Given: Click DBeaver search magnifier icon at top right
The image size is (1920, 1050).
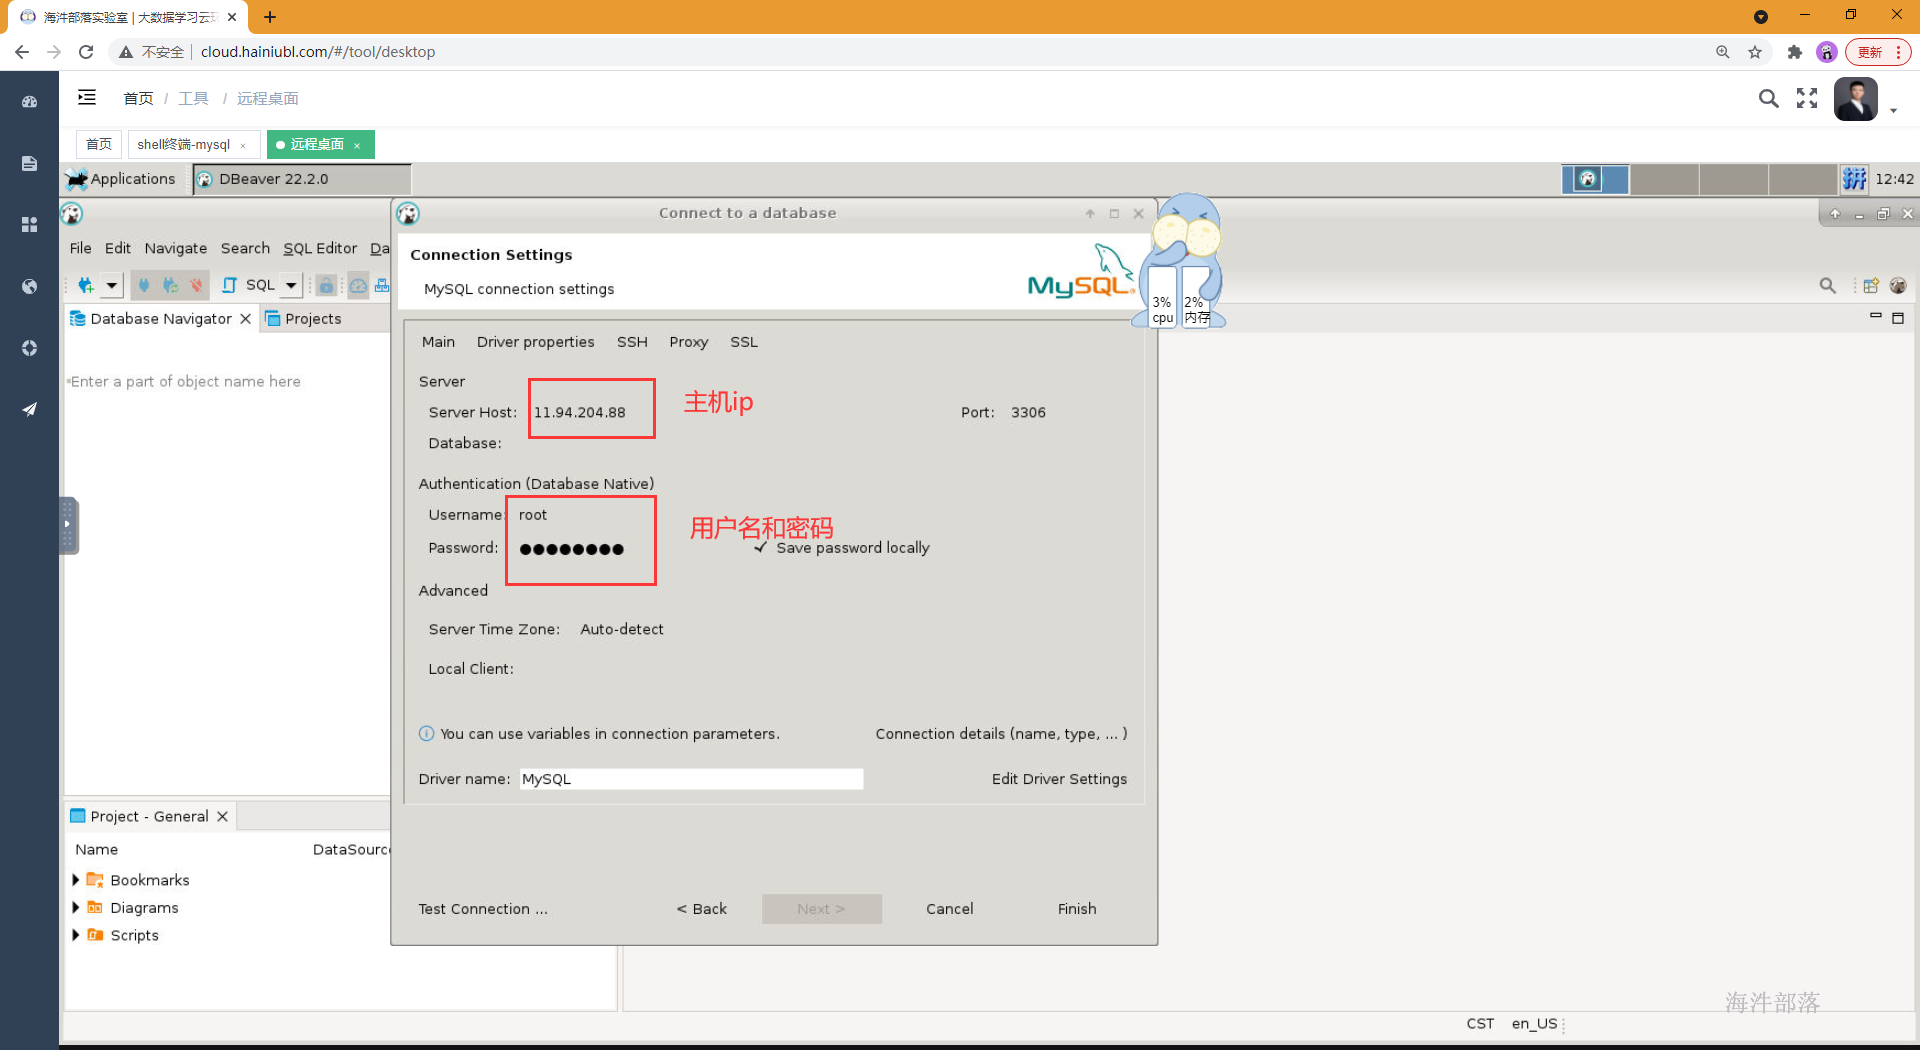Looking at the screenshot, I should pos(1827,286).
